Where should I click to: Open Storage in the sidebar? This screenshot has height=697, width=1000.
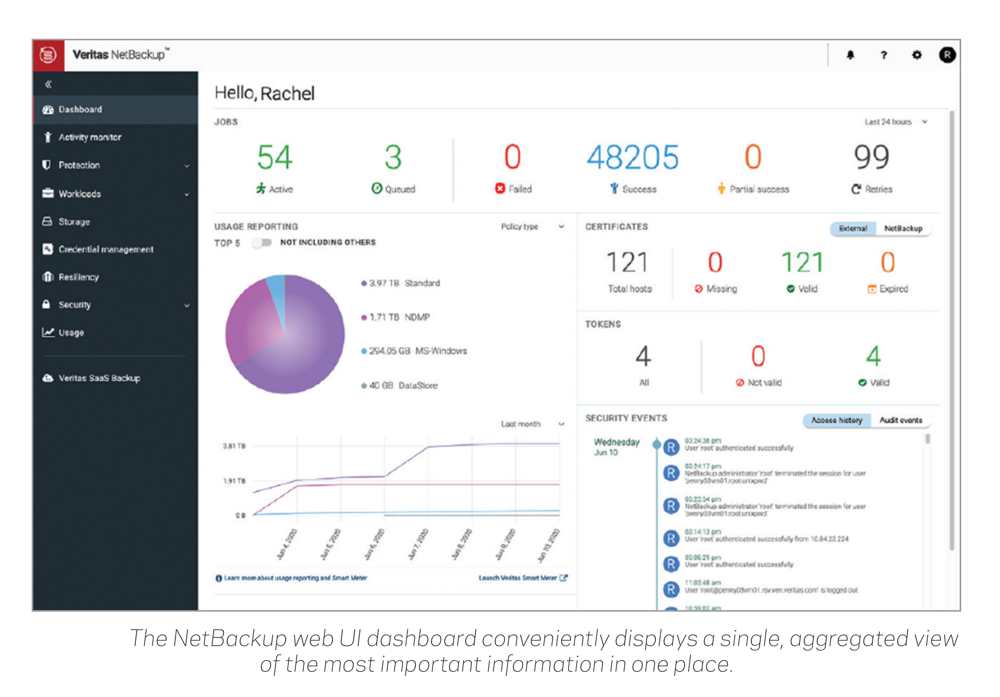pyautogui.click(x=115, y=221)
